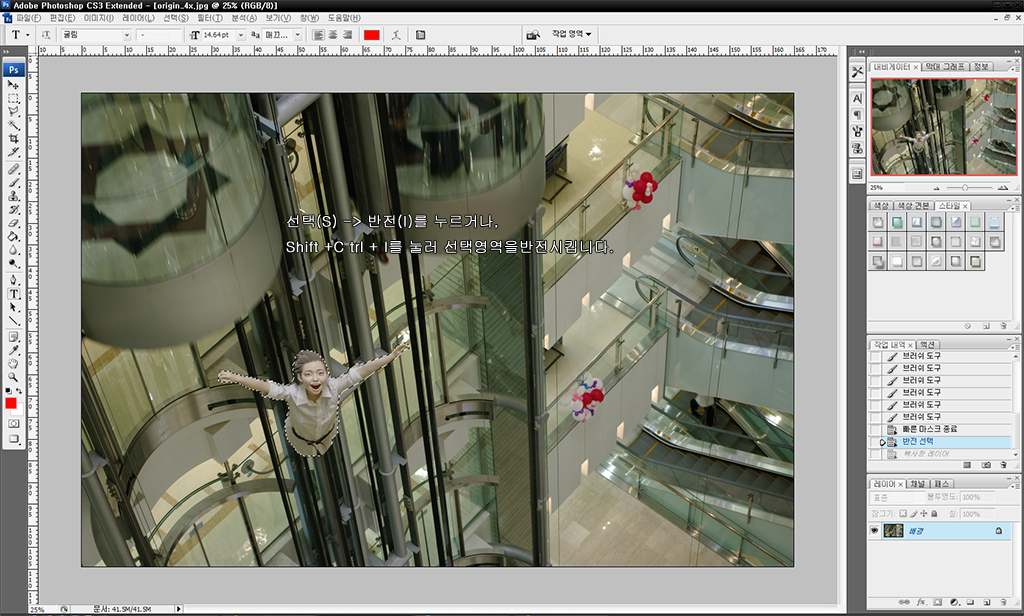Add a layer style with fx button

coord(921,602)
